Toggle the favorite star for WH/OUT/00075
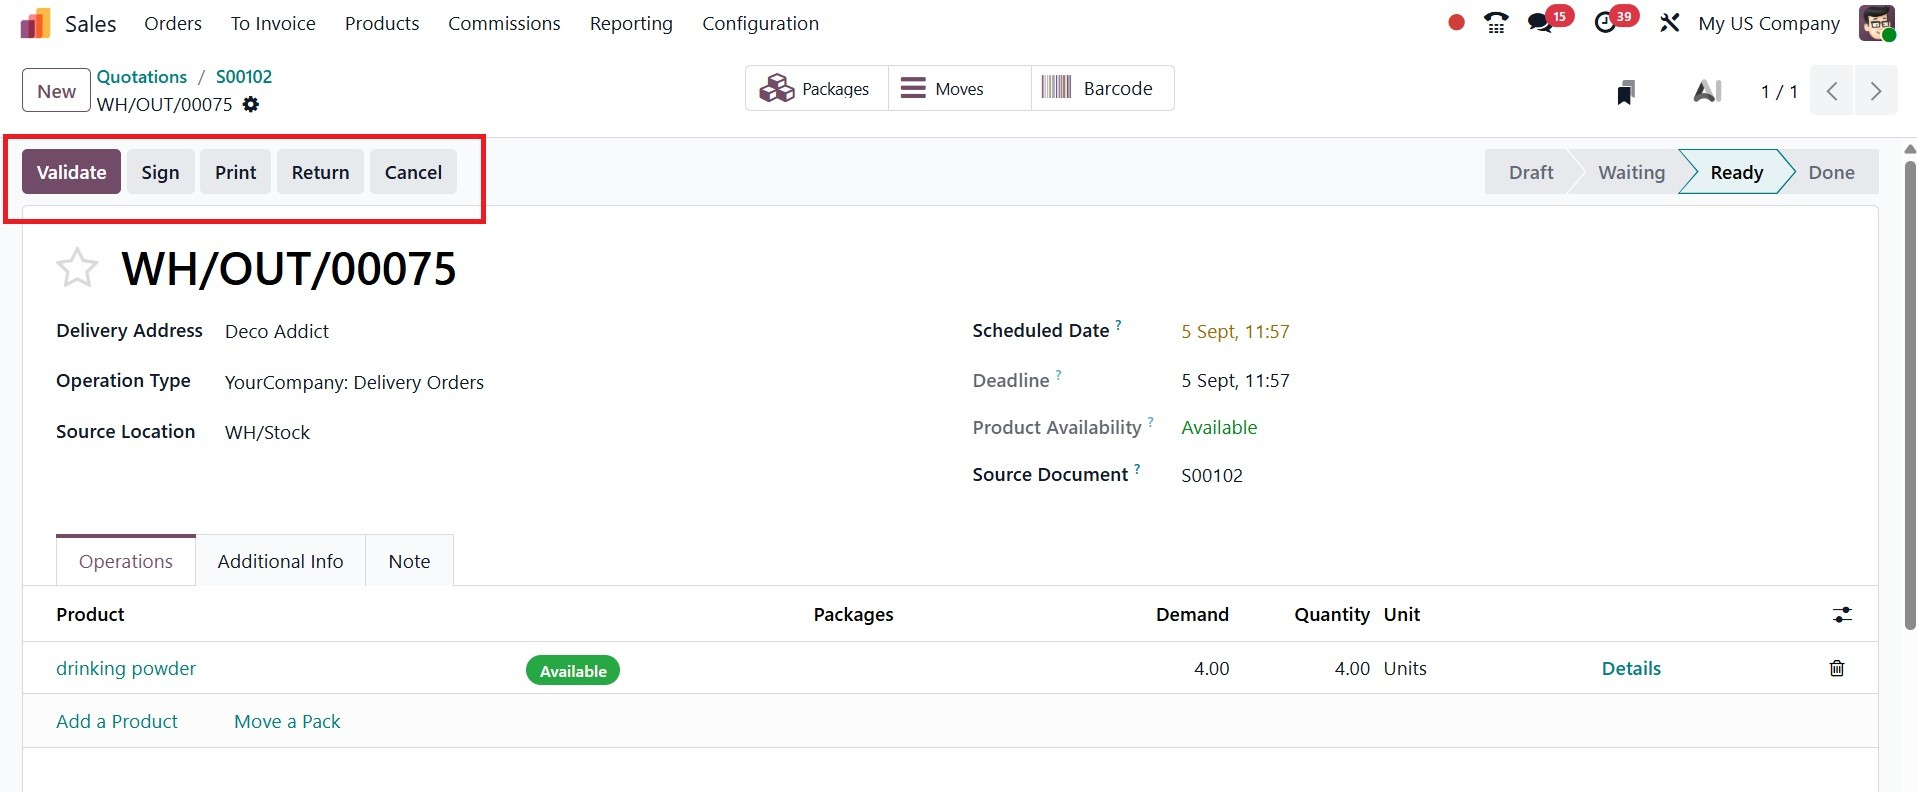Viewport: 1917px width, 792px height. (77, 268)
